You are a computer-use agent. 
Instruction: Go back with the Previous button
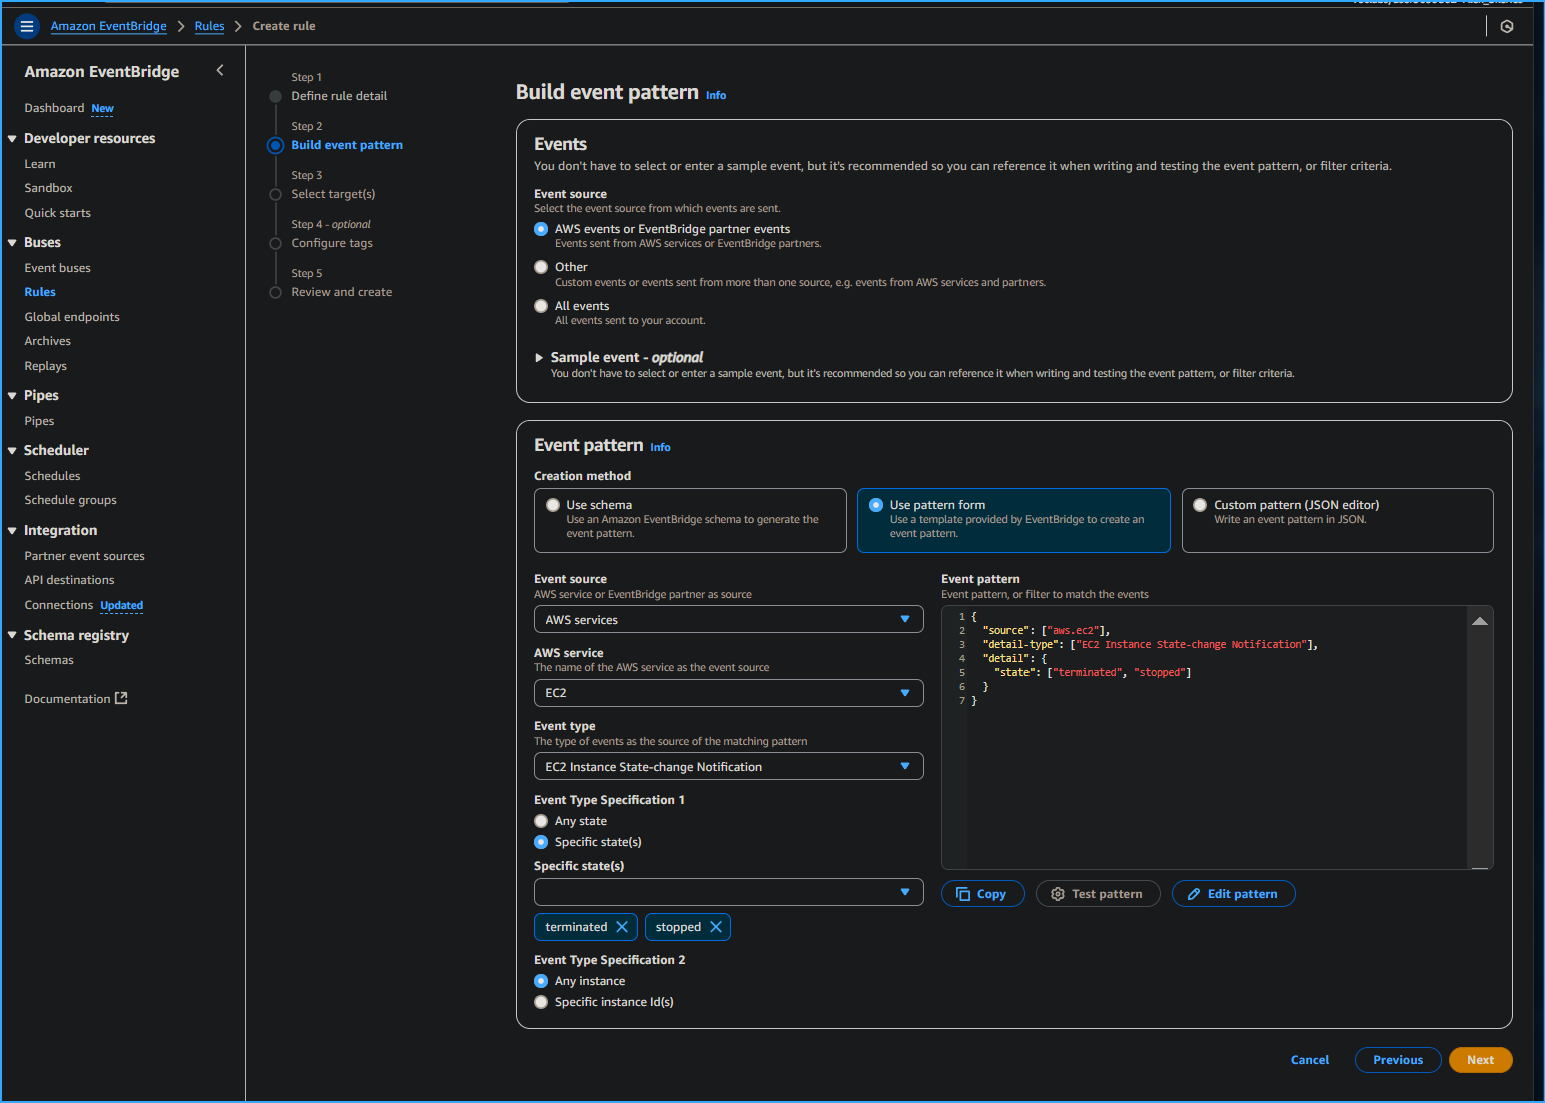(1397, 1059)
